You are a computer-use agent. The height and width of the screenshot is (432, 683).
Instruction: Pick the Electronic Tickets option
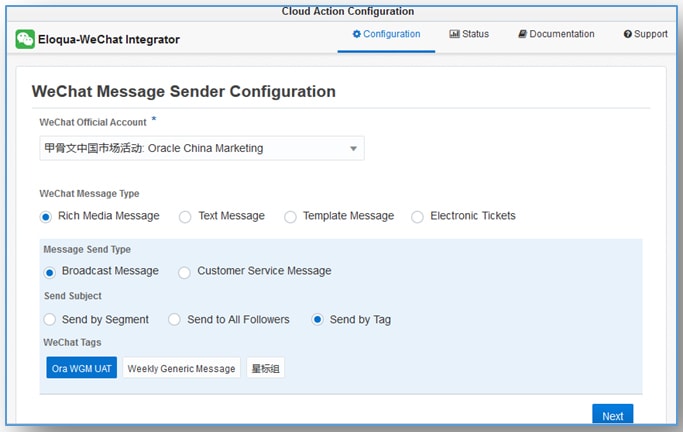pyautogui.click(x=417, y=216)
